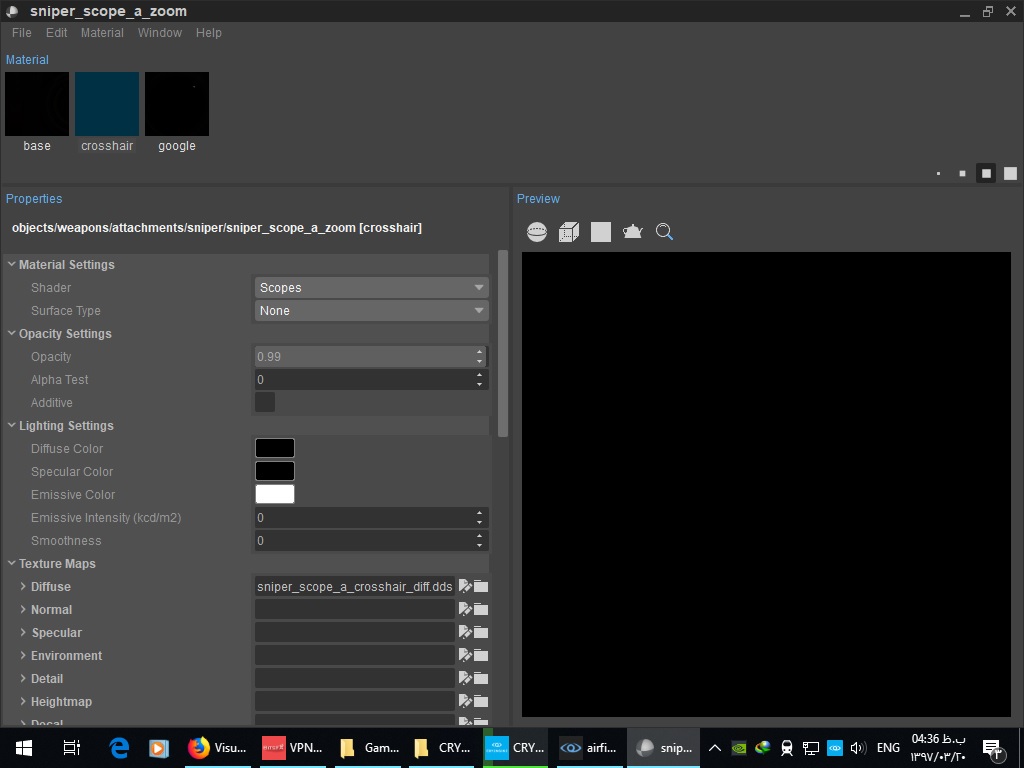Click the magnifier preview icon
This screenshot has height=768, width=1030.
coord(664,232)
